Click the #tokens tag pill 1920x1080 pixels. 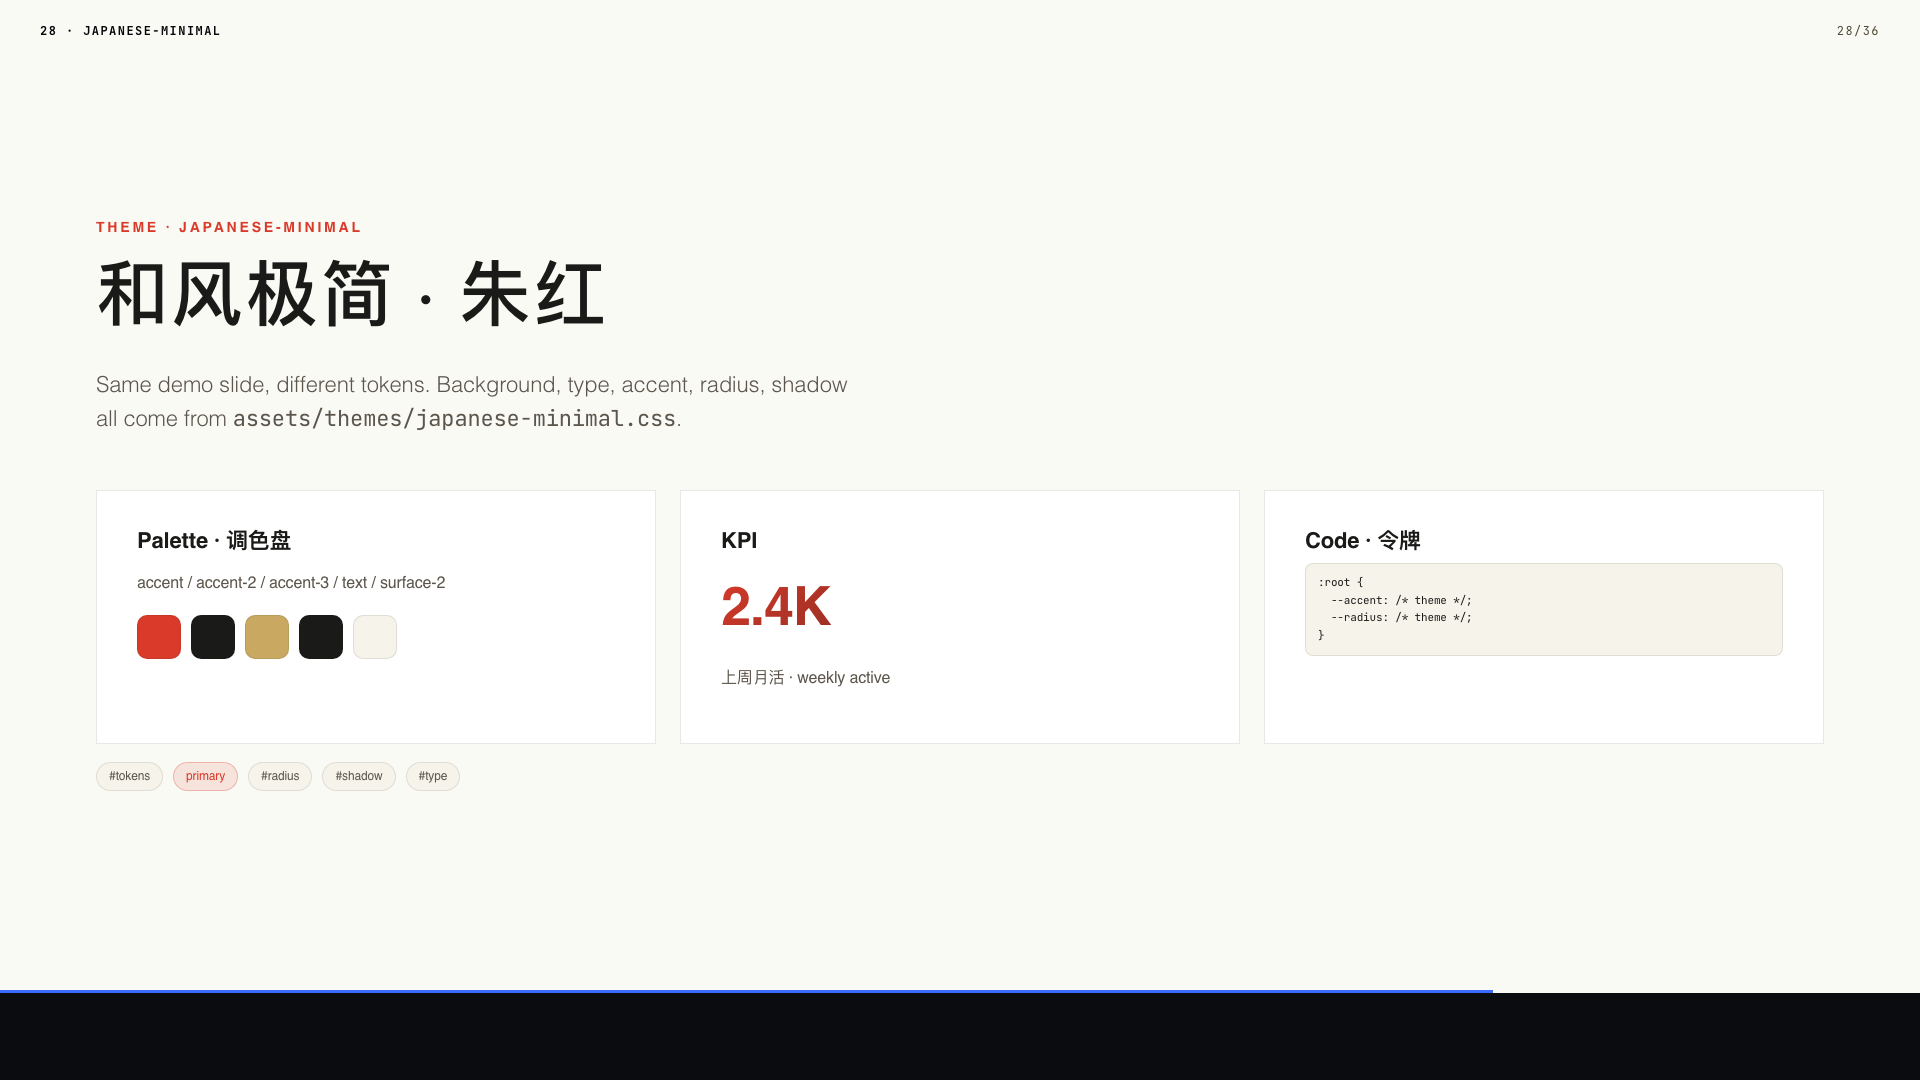click(129, 776)
